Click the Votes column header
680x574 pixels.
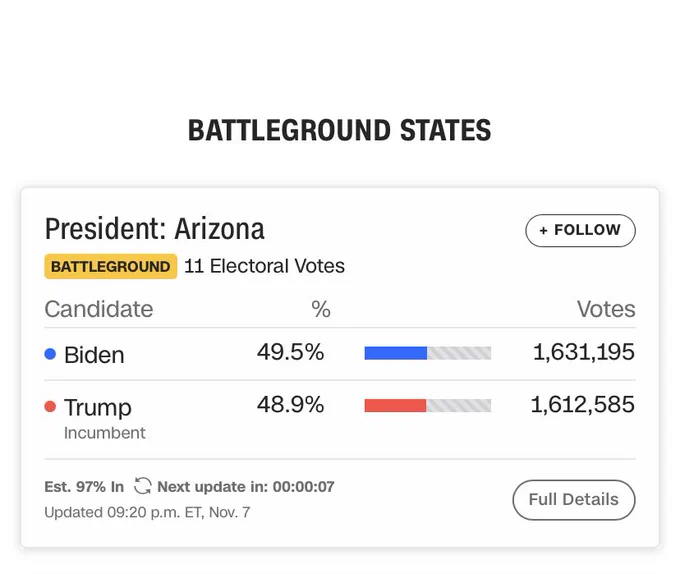606,309
